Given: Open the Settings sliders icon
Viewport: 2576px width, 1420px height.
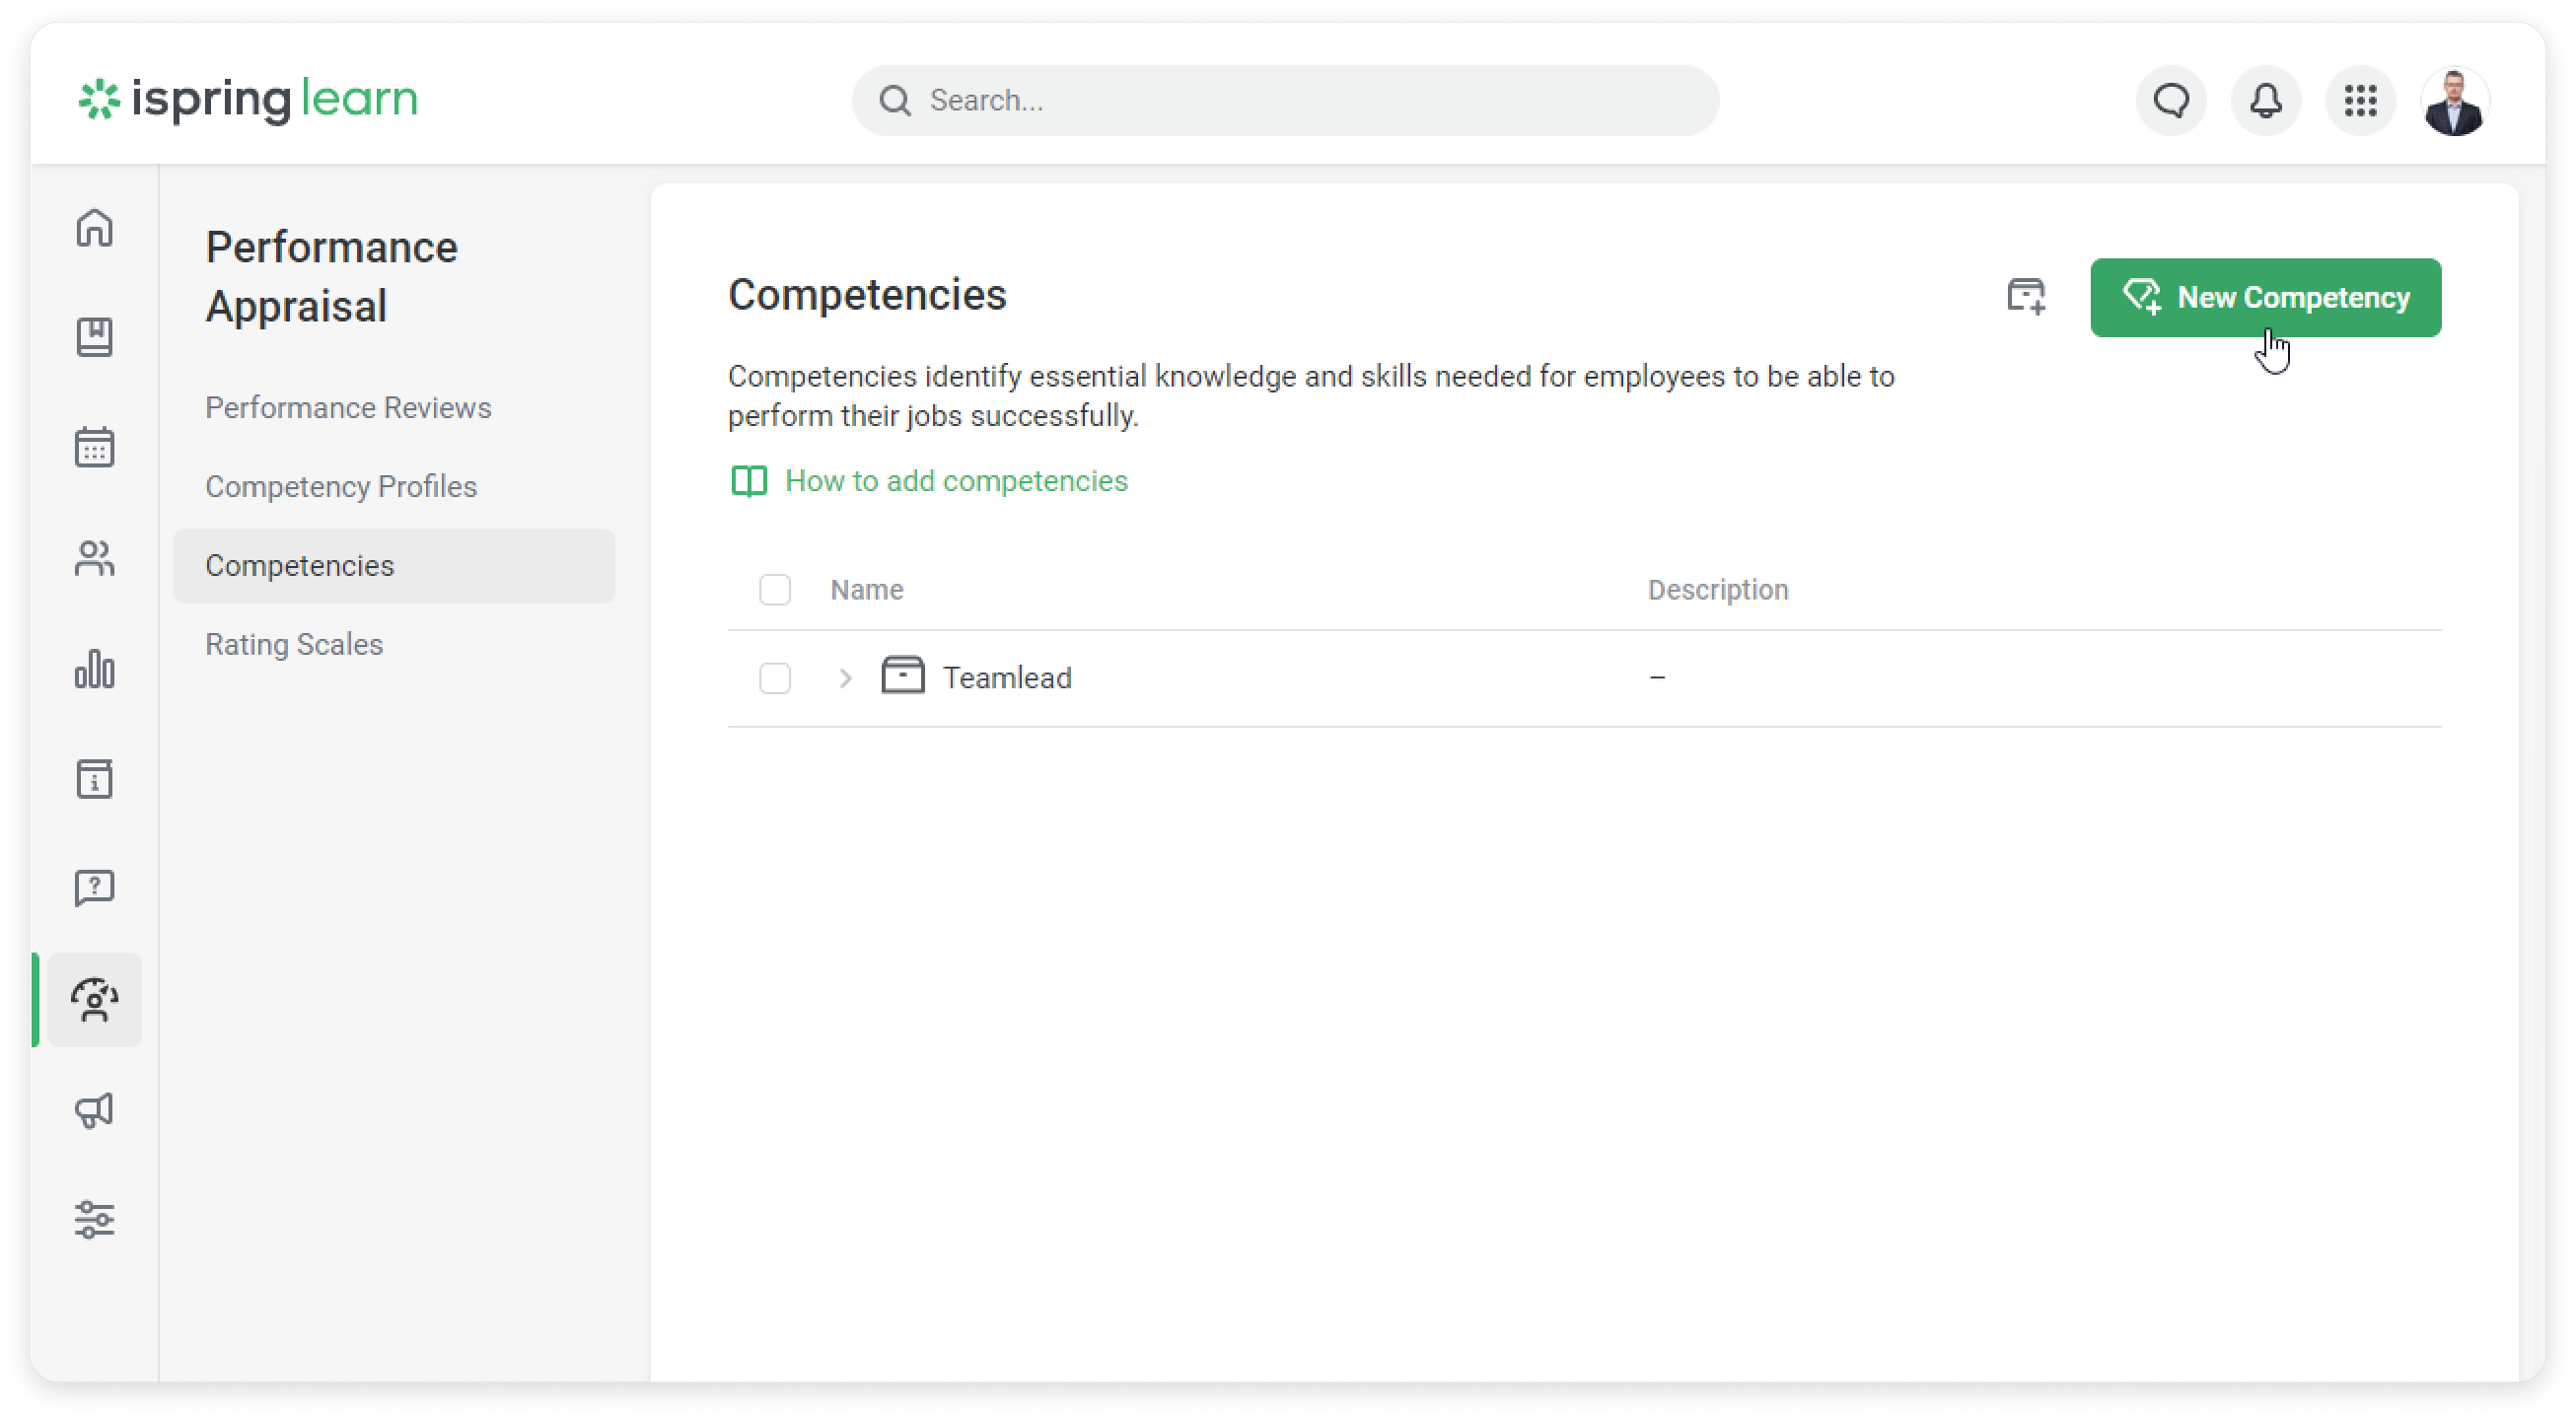Looking at the screenshot, I should point(95,1219).
